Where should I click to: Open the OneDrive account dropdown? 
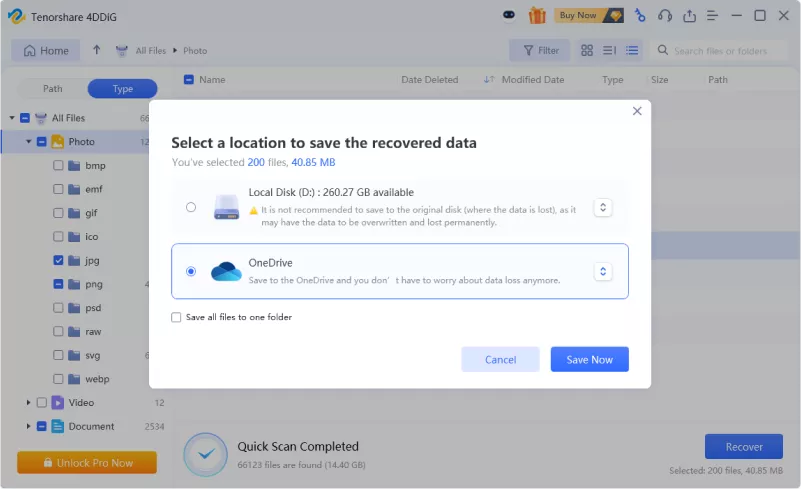pyautogui.click(x=602, y=271)
